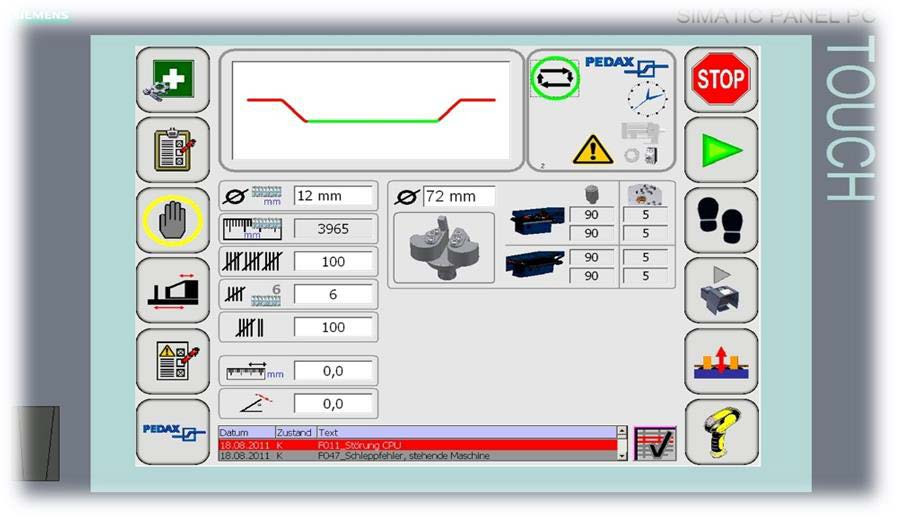Open the clock time settings icon
This screenshot has width=898, height=519.
pos(646,100)
